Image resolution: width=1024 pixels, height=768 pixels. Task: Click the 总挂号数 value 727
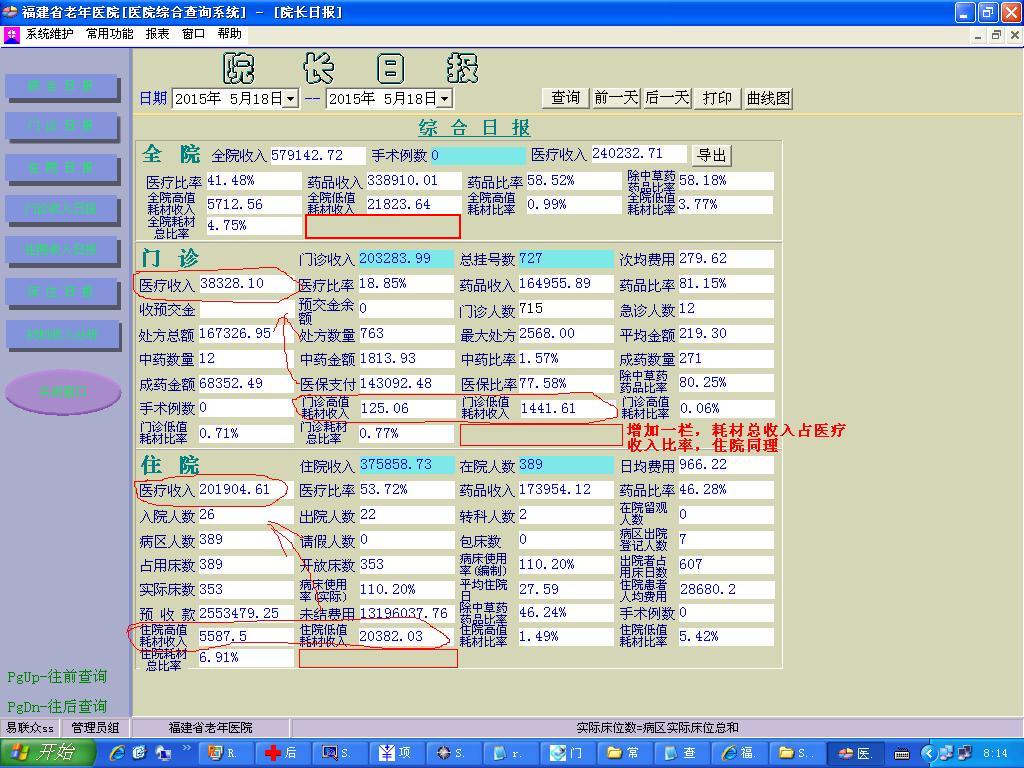(566, 259)
